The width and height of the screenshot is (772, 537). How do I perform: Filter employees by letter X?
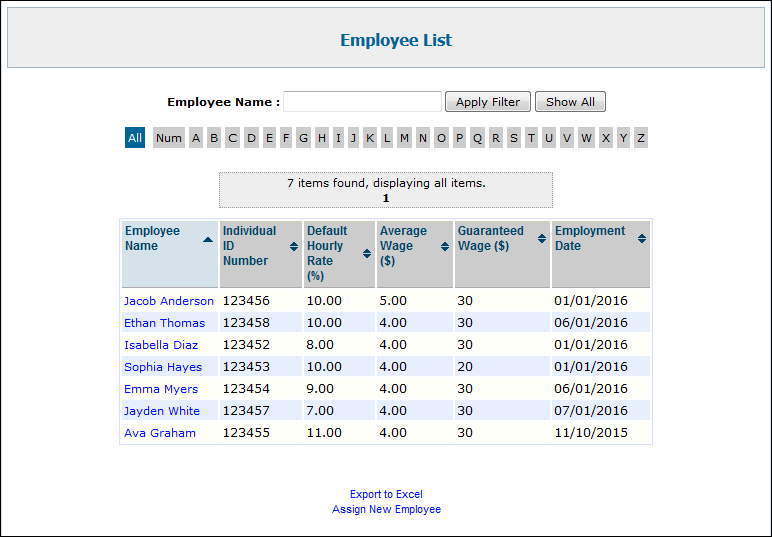click(x=606, y=138)
